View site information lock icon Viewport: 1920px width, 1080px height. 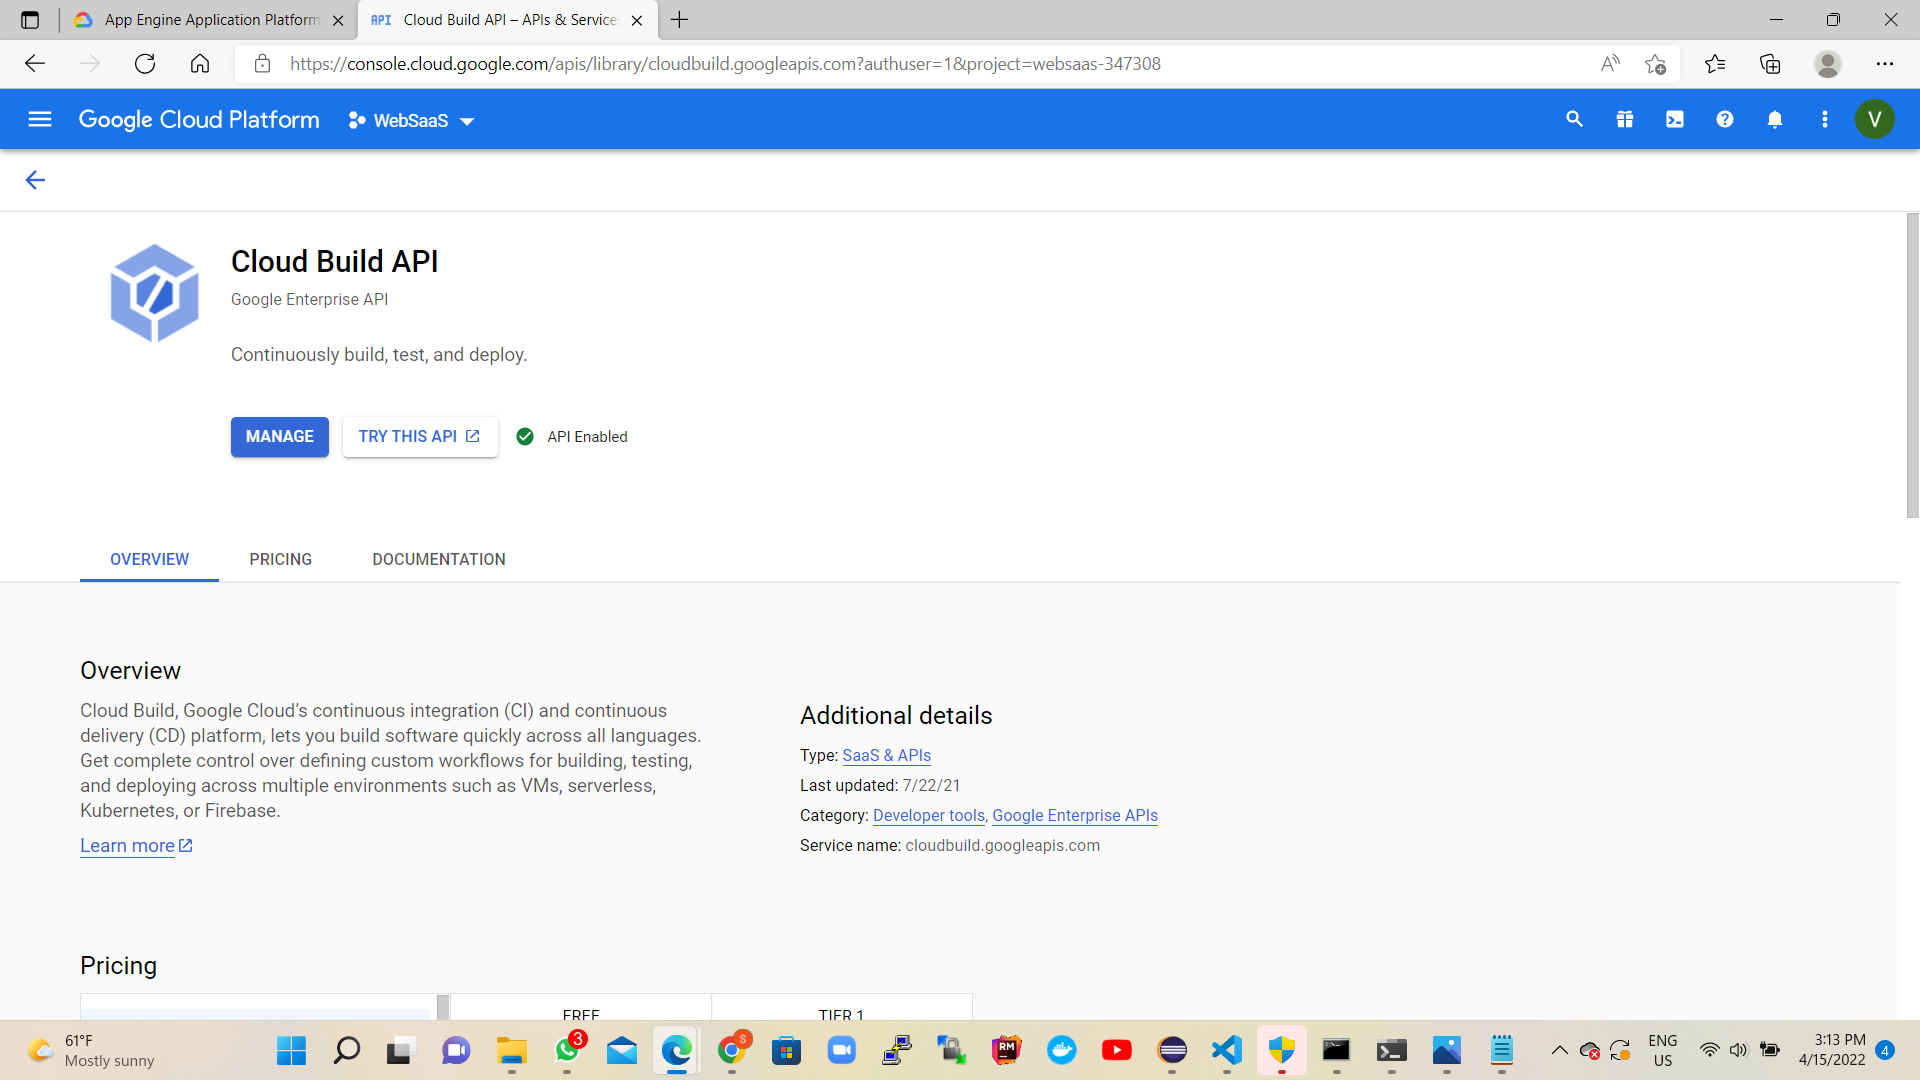point(262,64)
